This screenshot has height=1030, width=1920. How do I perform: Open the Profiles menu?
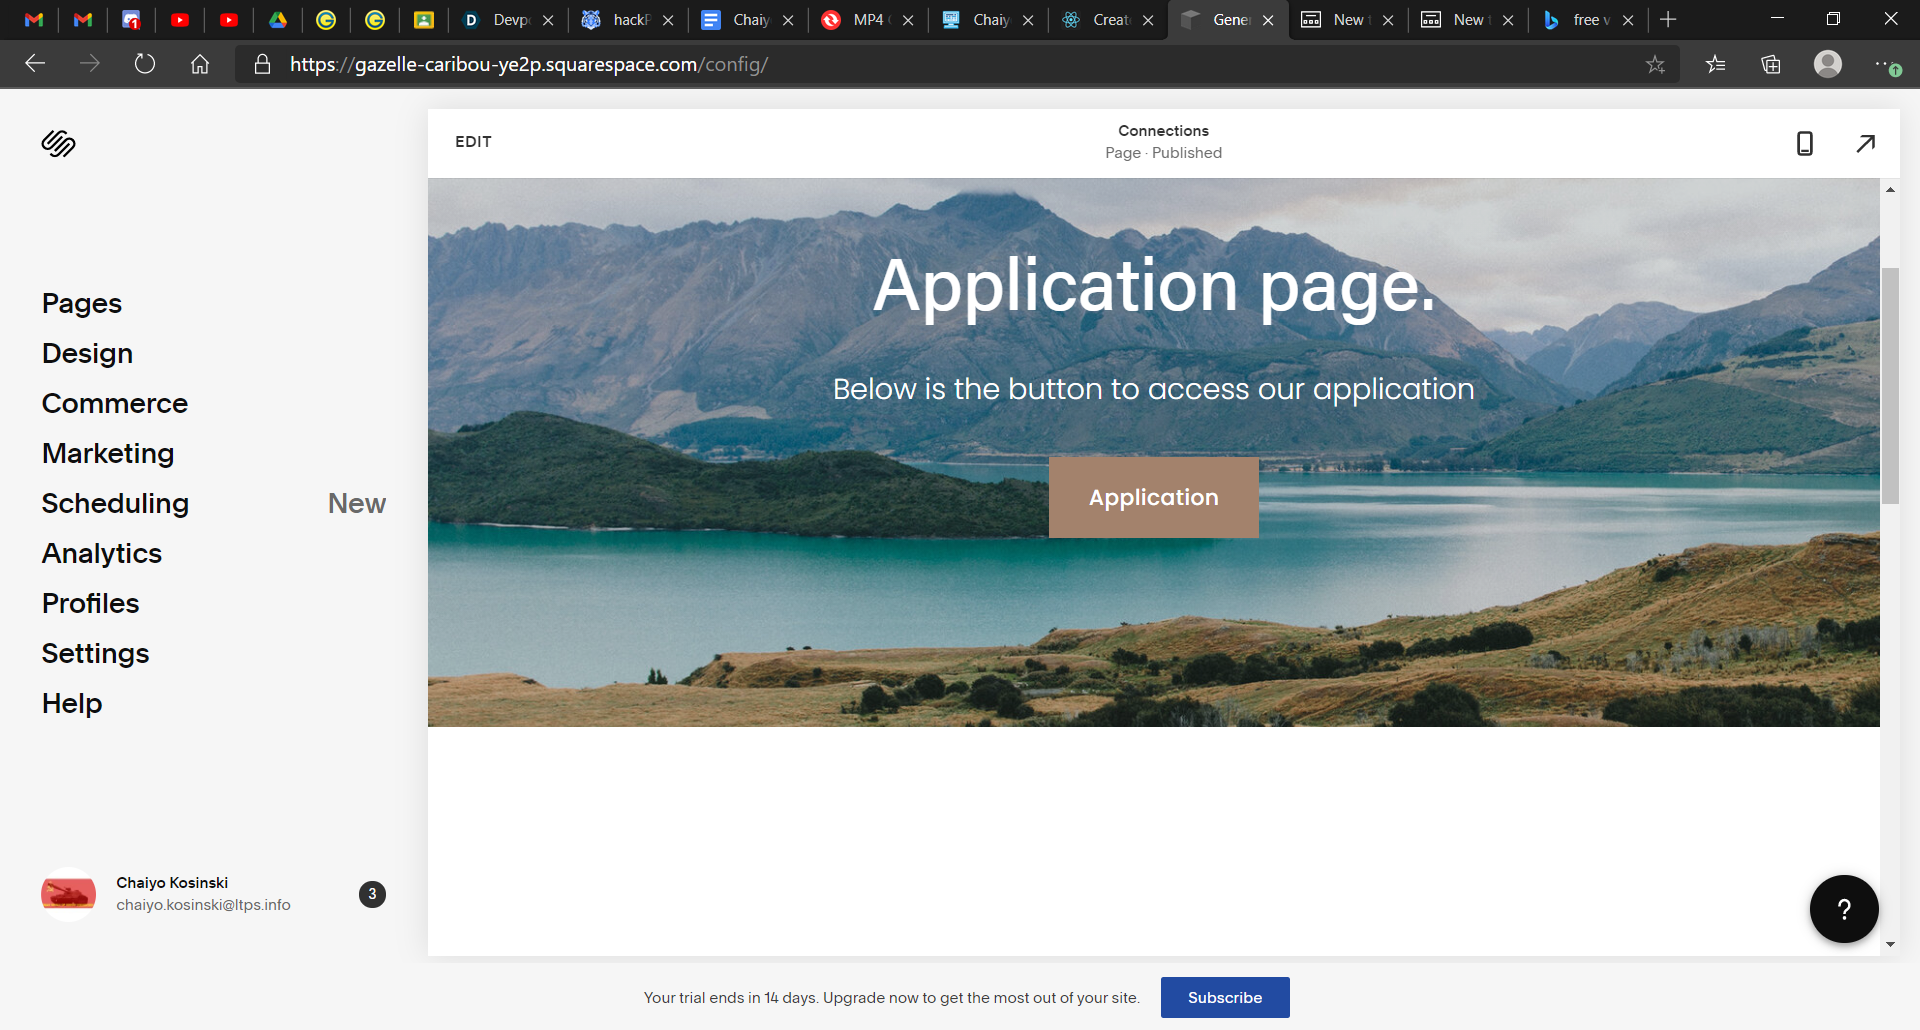pyautogui.click(x=91, y=603)
